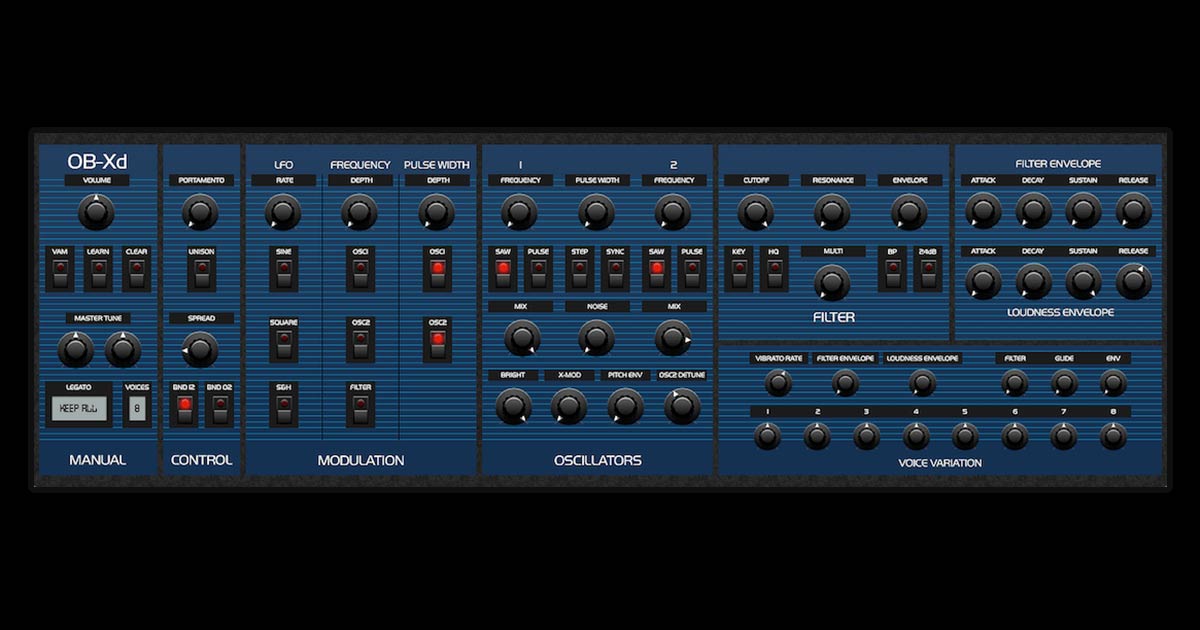Click oscillator 1 MIX knob
This screenshot has width=1200, height=630.
pyautogui.click(x=522, y=338)
